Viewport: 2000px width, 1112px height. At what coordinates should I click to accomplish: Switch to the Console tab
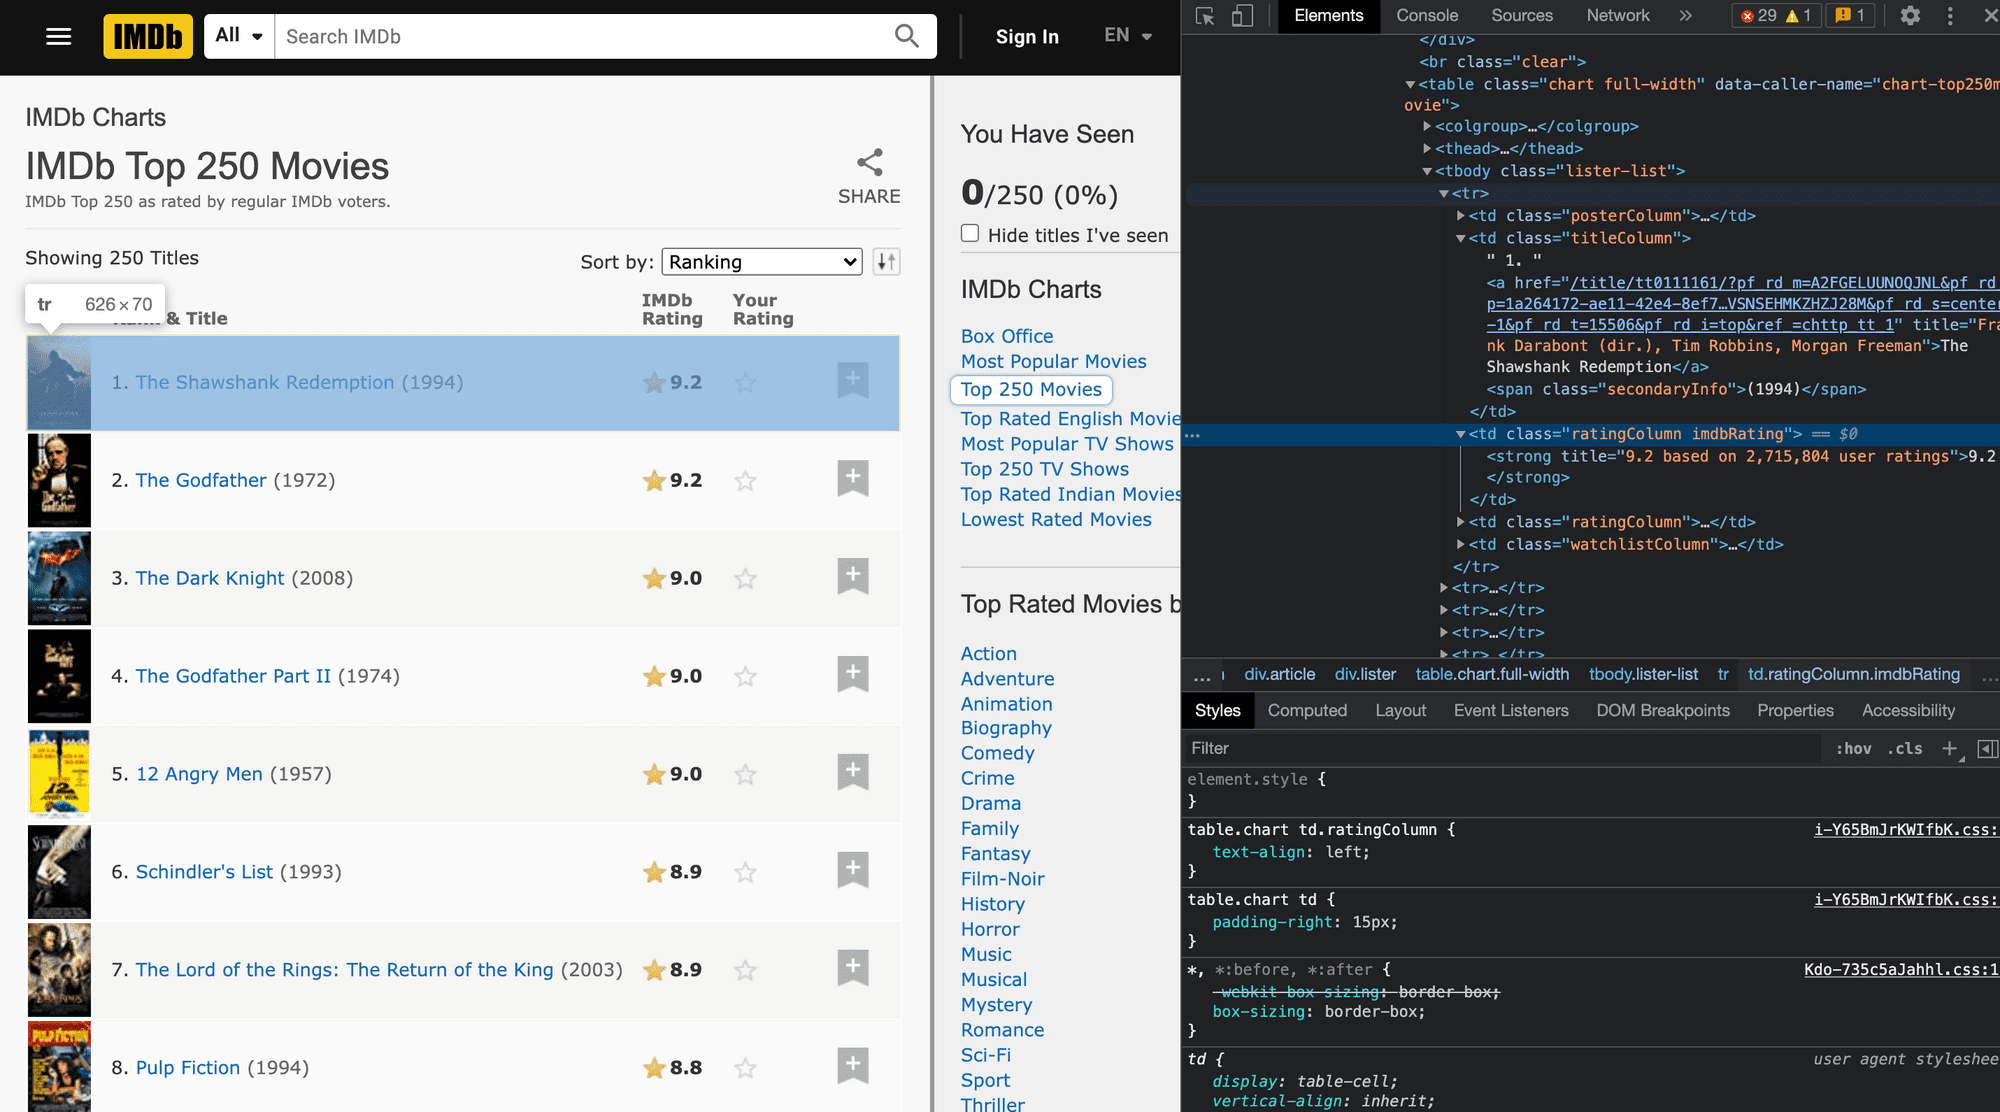pos(1426,15)
